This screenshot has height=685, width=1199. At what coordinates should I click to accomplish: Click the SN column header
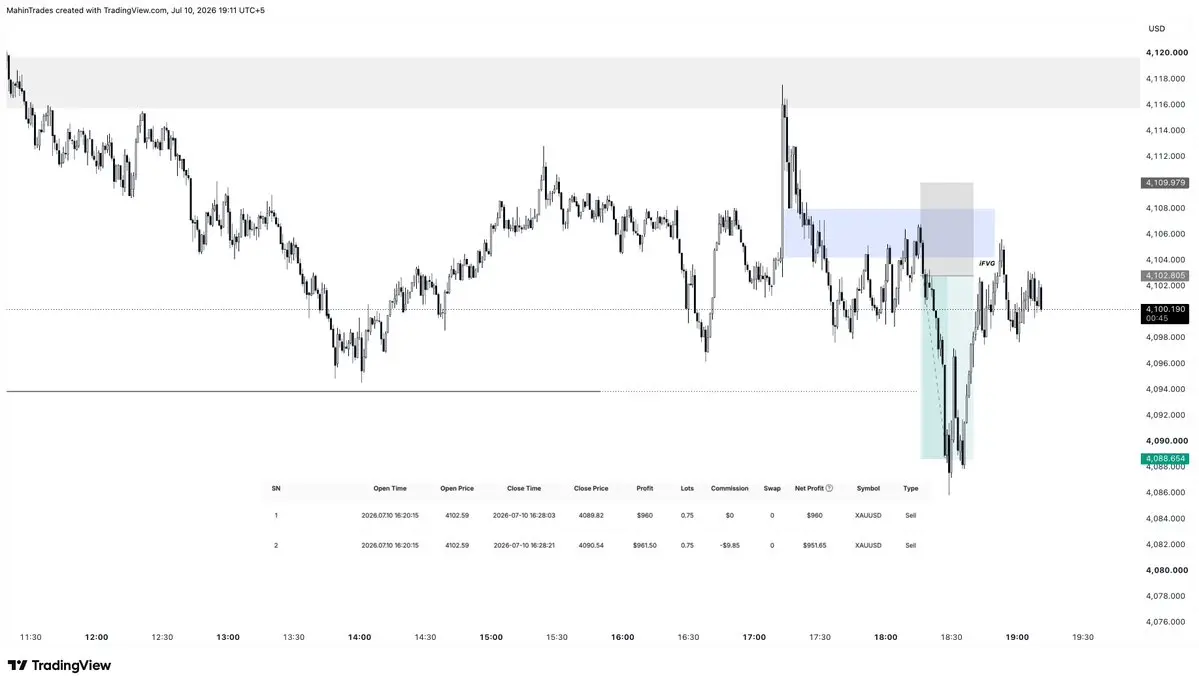click(x=276, y=489)
